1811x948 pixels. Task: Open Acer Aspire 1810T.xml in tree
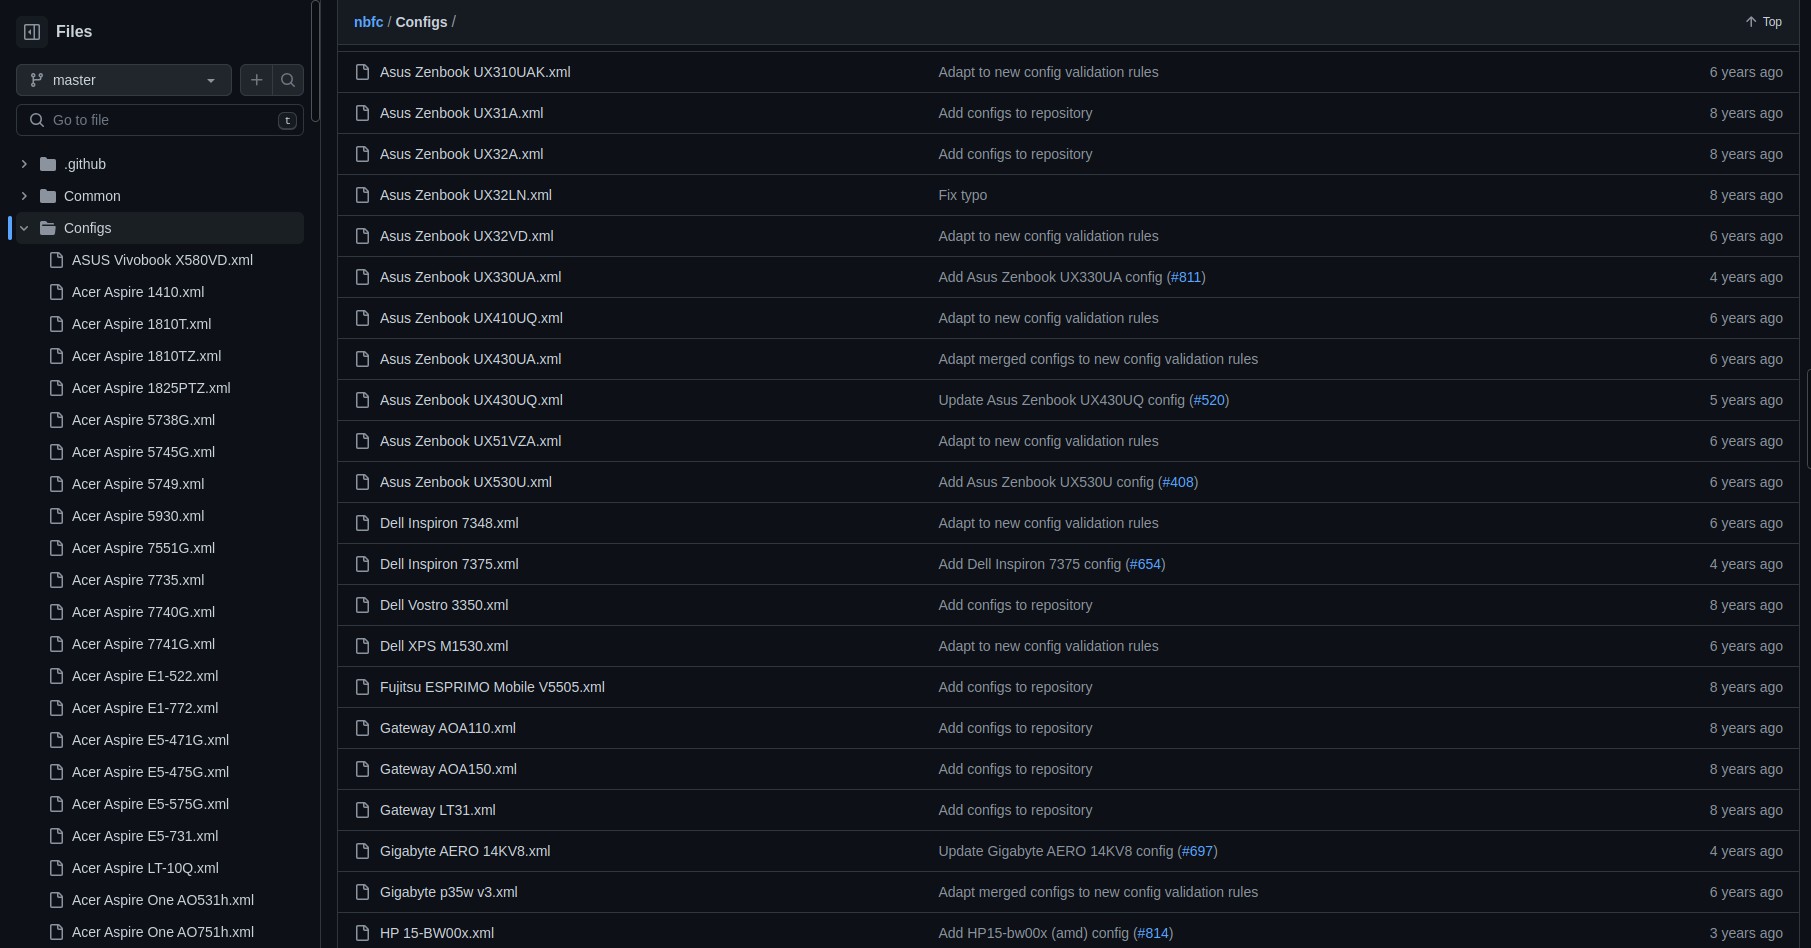point(141,324)
